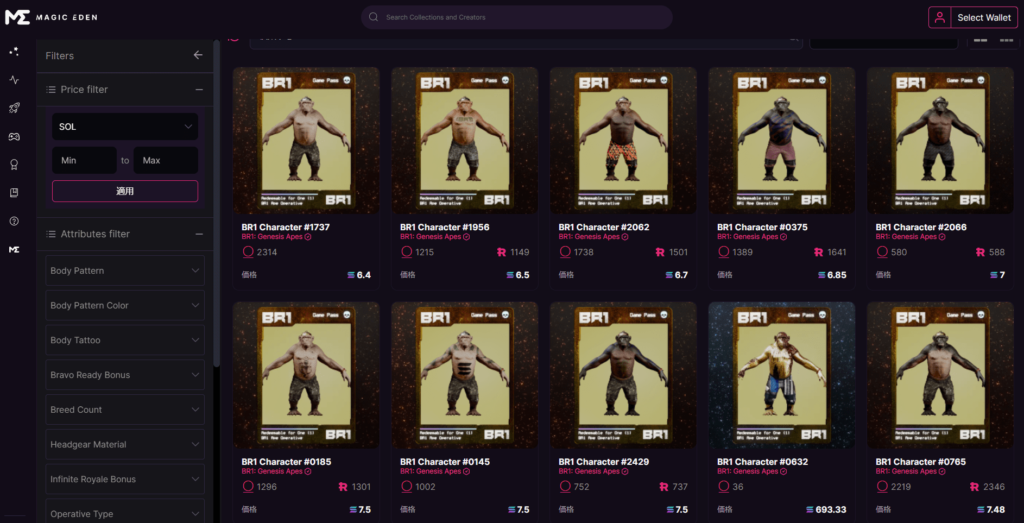Click the search magnifier icon in top bar
This screenshot has width=1024, height=523.
point(374,17)
